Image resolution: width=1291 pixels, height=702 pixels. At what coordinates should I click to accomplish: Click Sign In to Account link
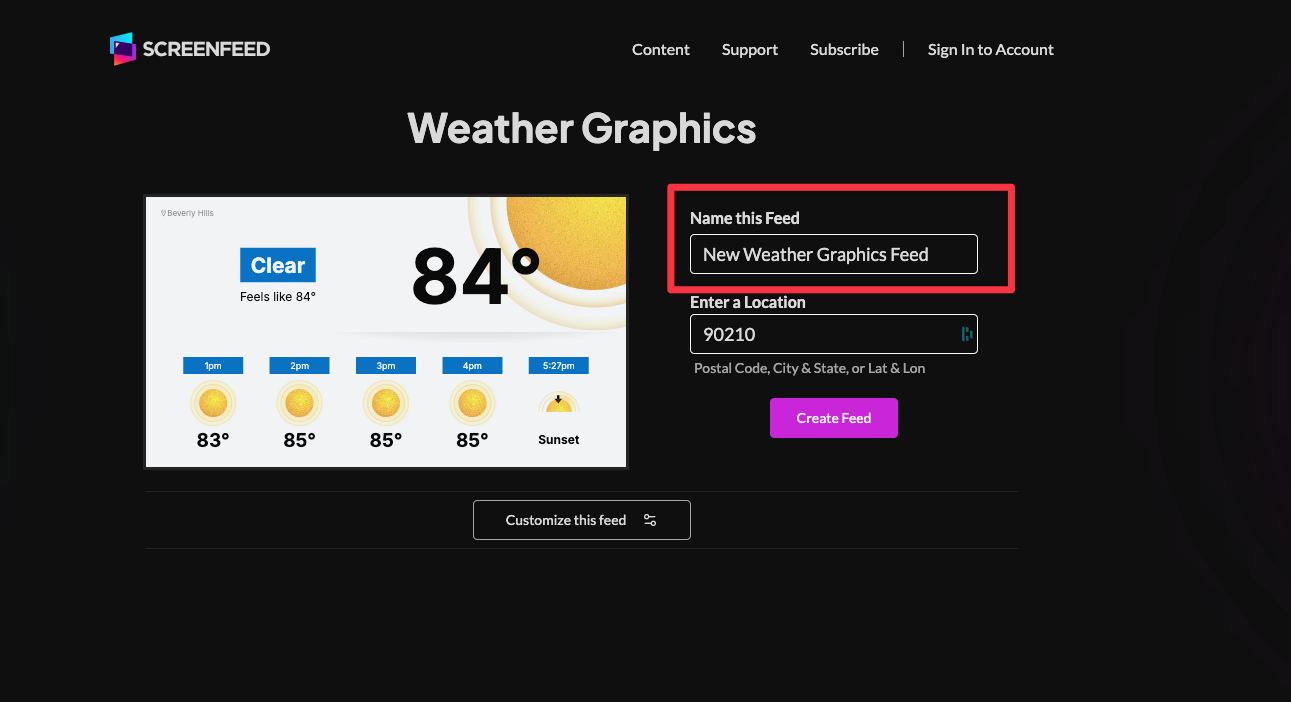click(990, 50)
